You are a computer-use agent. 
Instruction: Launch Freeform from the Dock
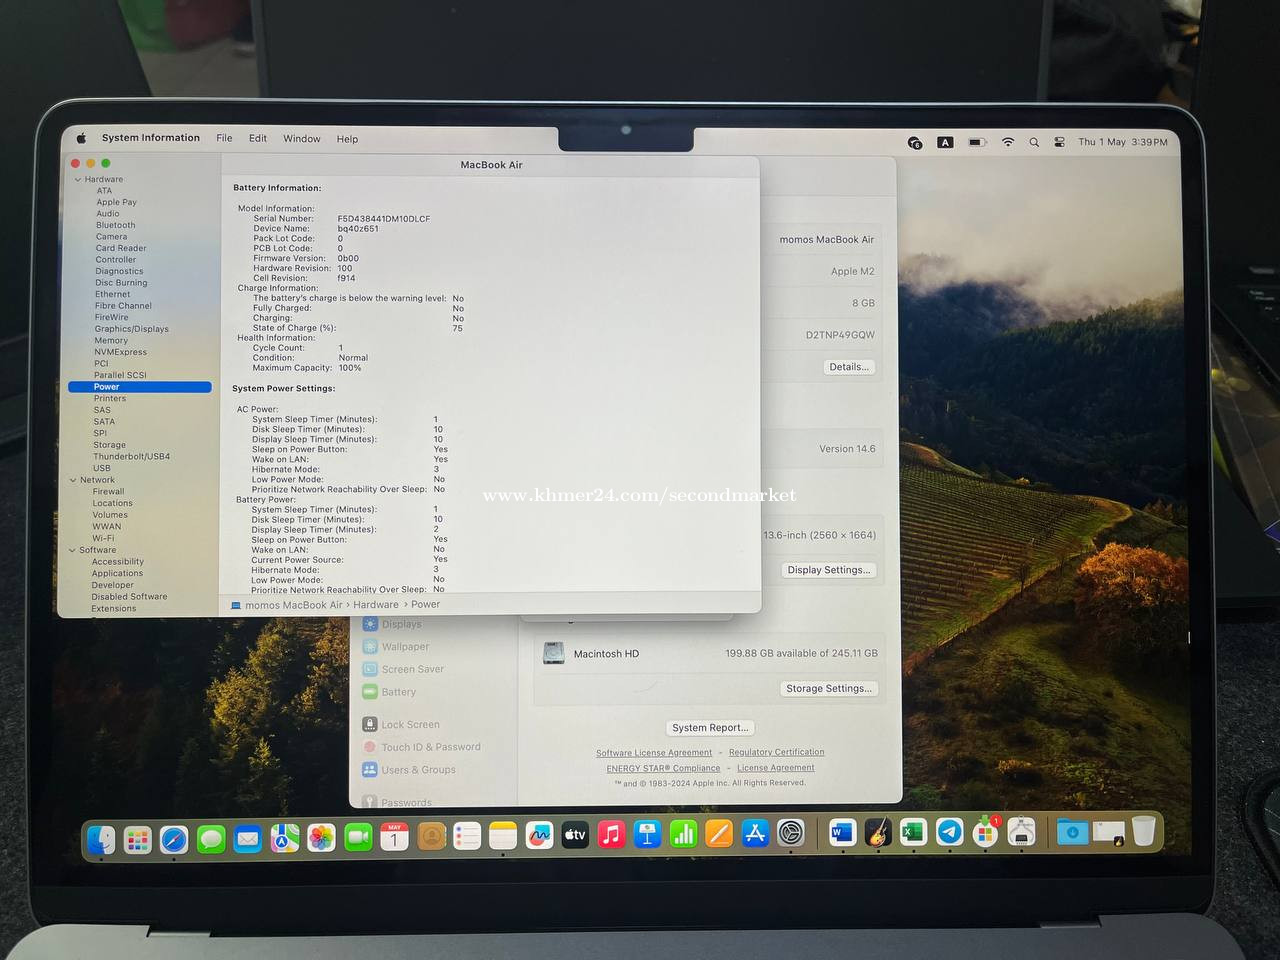pyautogui.click(x=539, y=835)
